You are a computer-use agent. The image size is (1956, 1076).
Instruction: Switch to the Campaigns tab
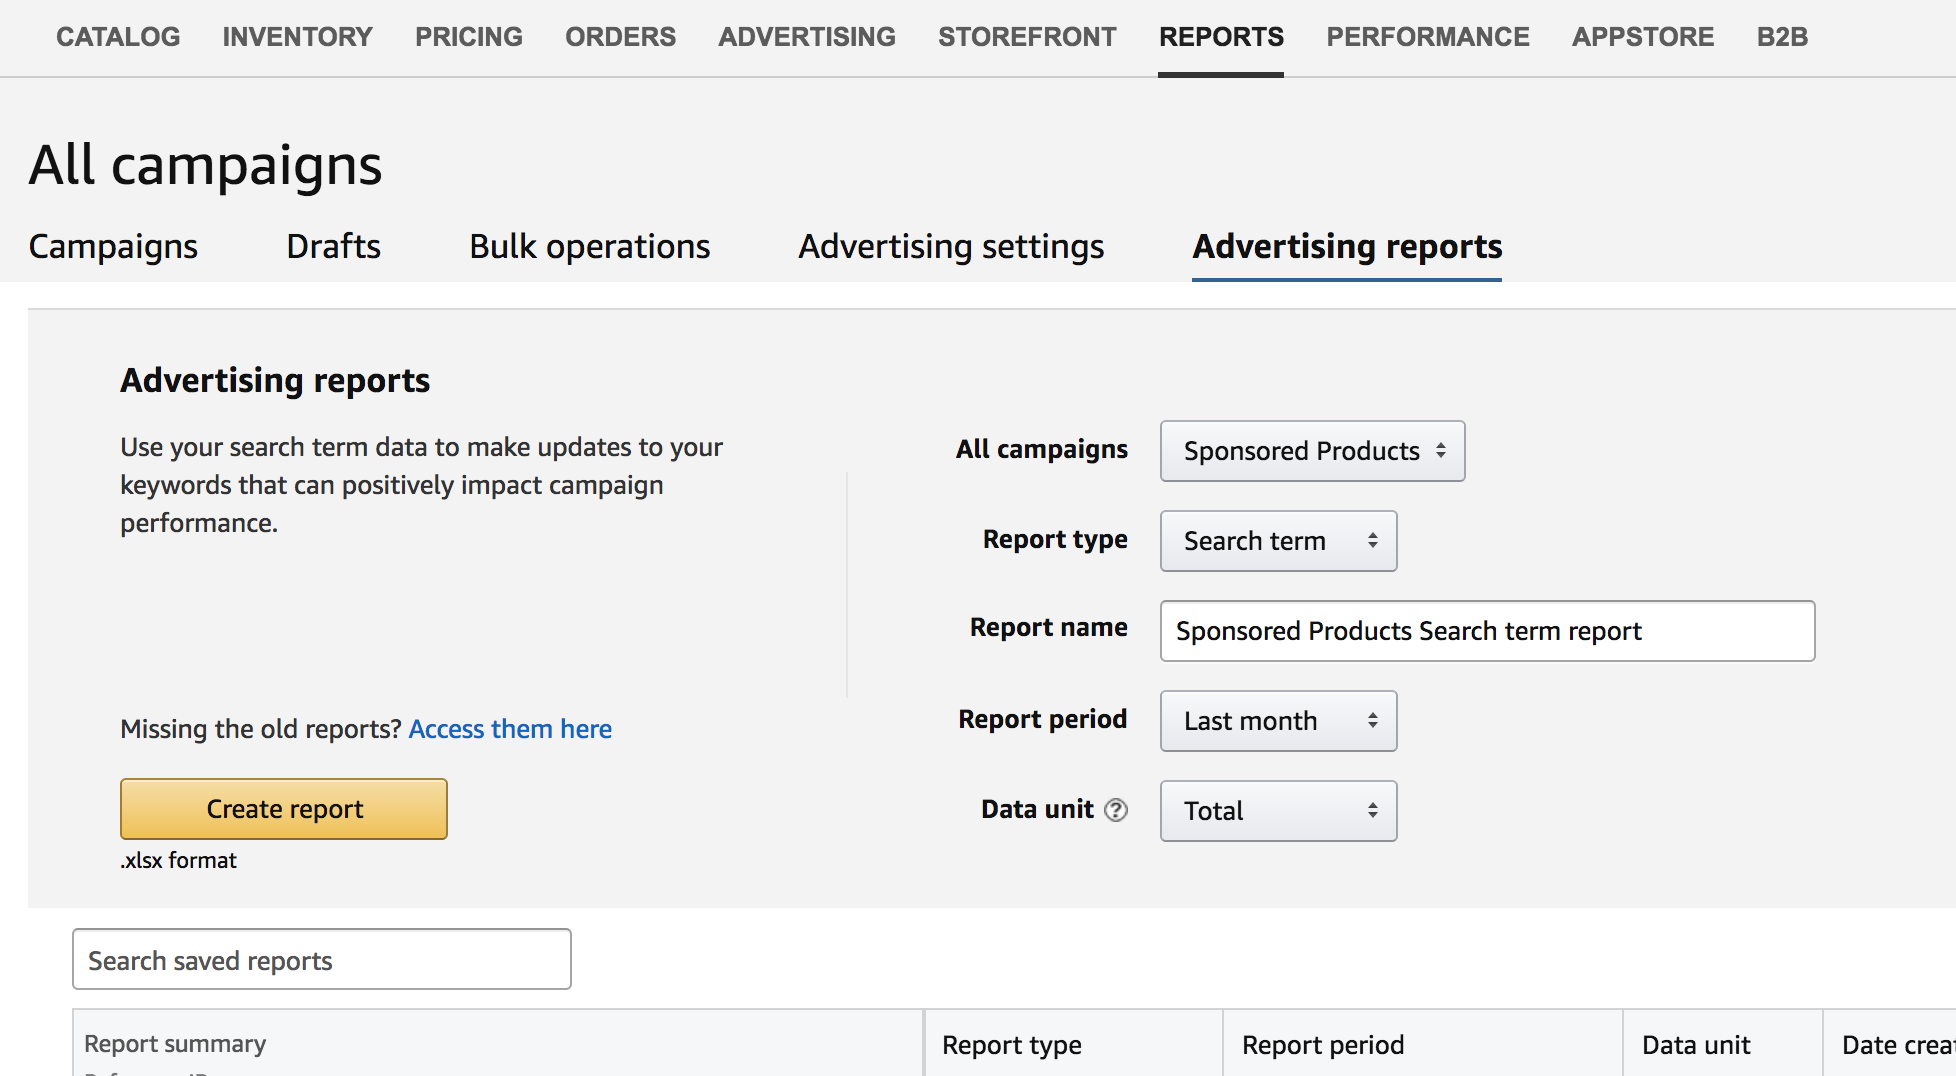tap(113, 246)
